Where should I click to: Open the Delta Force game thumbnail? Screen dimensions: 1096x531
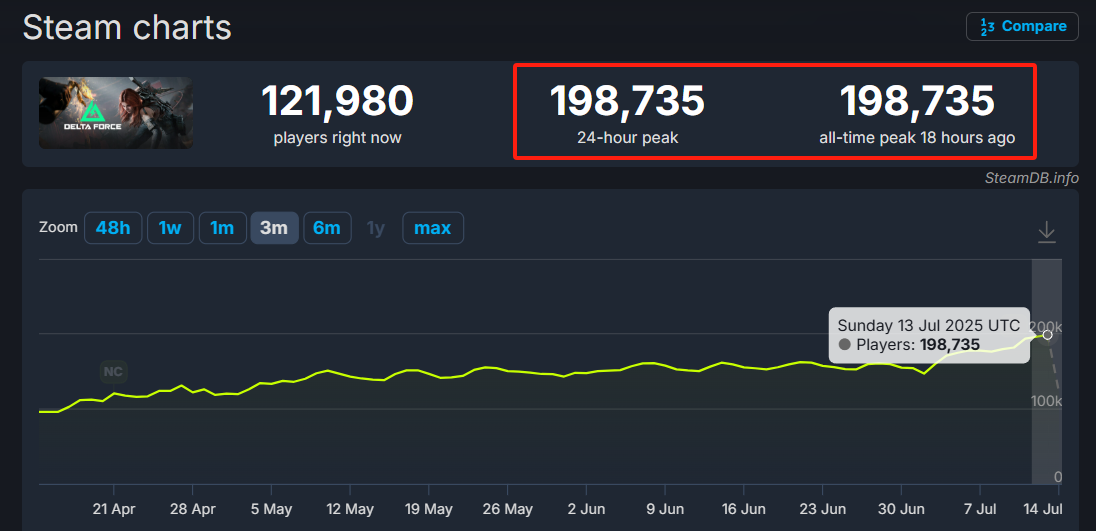click(116, 113)
